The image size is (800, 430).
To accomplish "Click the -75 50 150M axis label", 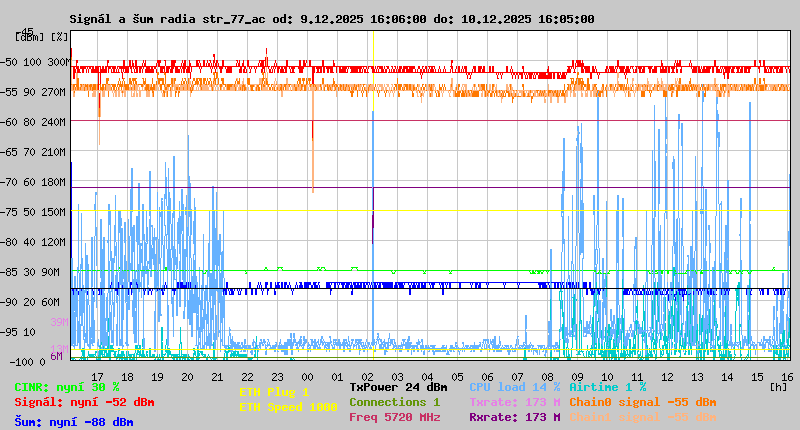I will pos(33,212).
